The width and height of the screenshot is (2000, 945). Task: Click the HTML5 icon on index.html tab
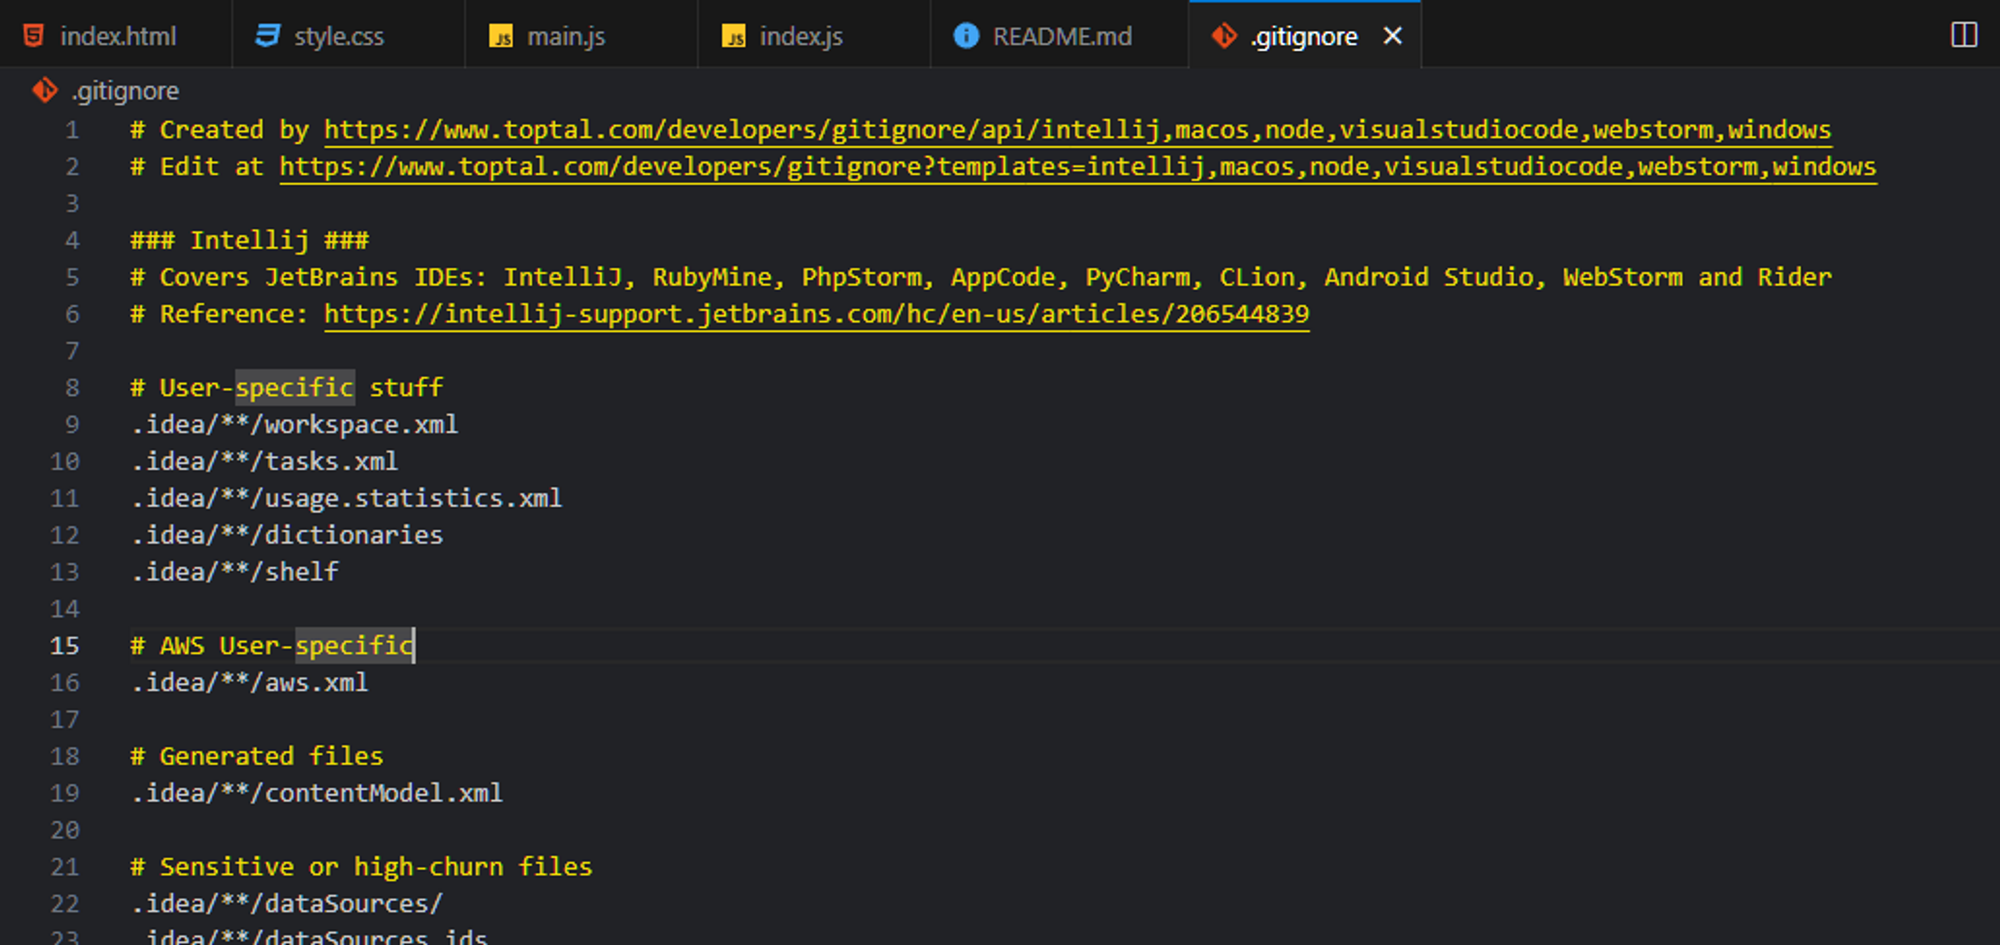[33, 36]
